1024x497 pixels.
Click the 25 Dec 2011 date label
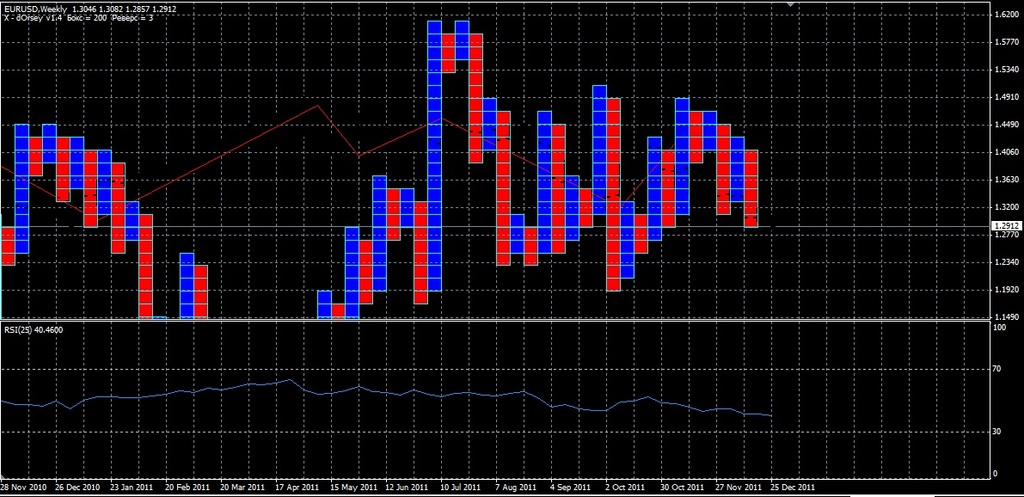[792, 487]
